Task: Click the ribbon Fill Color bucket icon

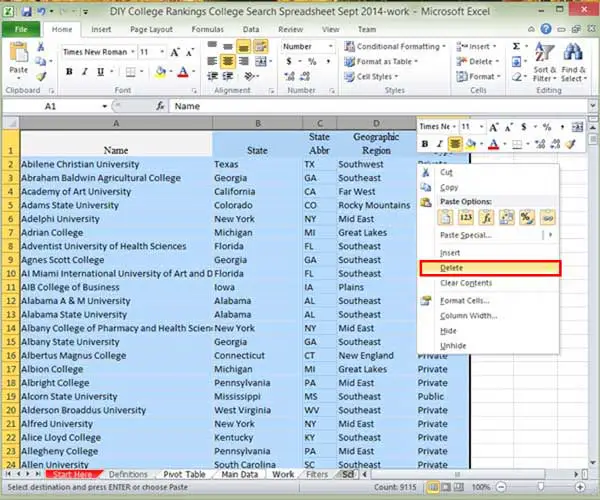Action: point(161,72)
